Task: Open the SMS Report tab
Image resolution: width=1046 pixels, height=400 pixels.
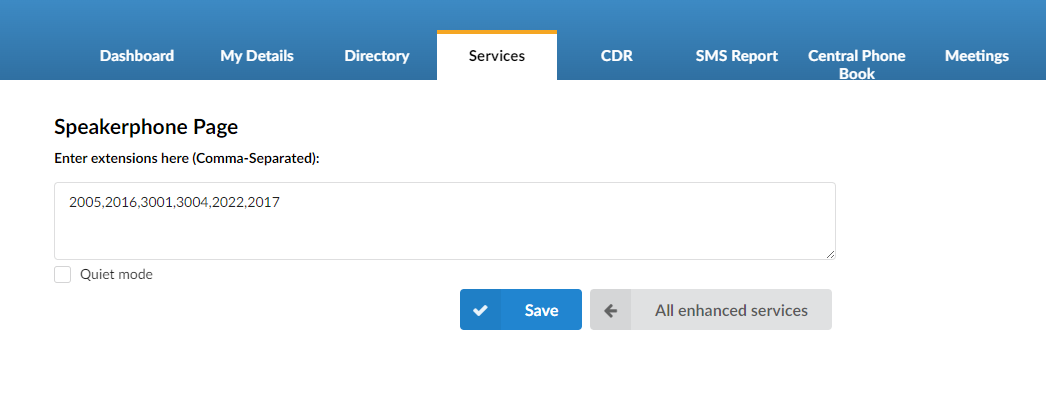Action: point(737,56)
